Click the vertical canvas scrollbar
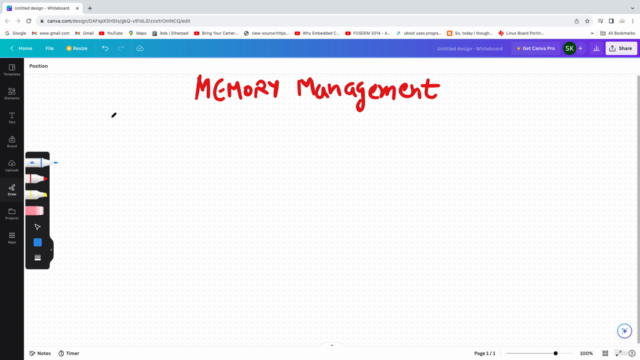 pos(638,208)
